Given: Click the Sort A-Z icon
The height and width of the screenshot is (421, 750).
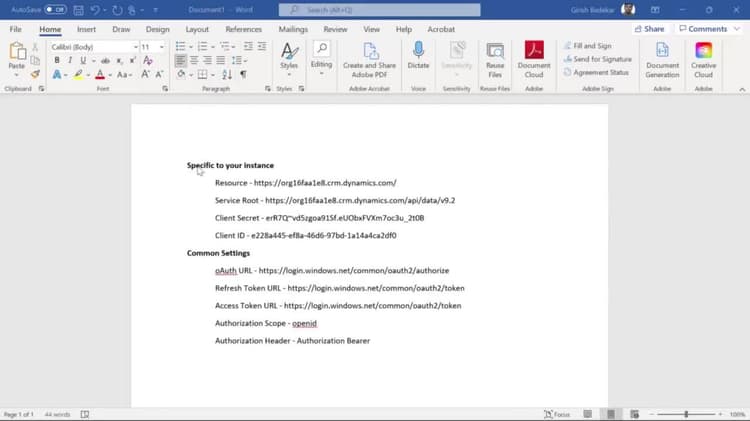Looking at the screenshot, I should 227,74.
